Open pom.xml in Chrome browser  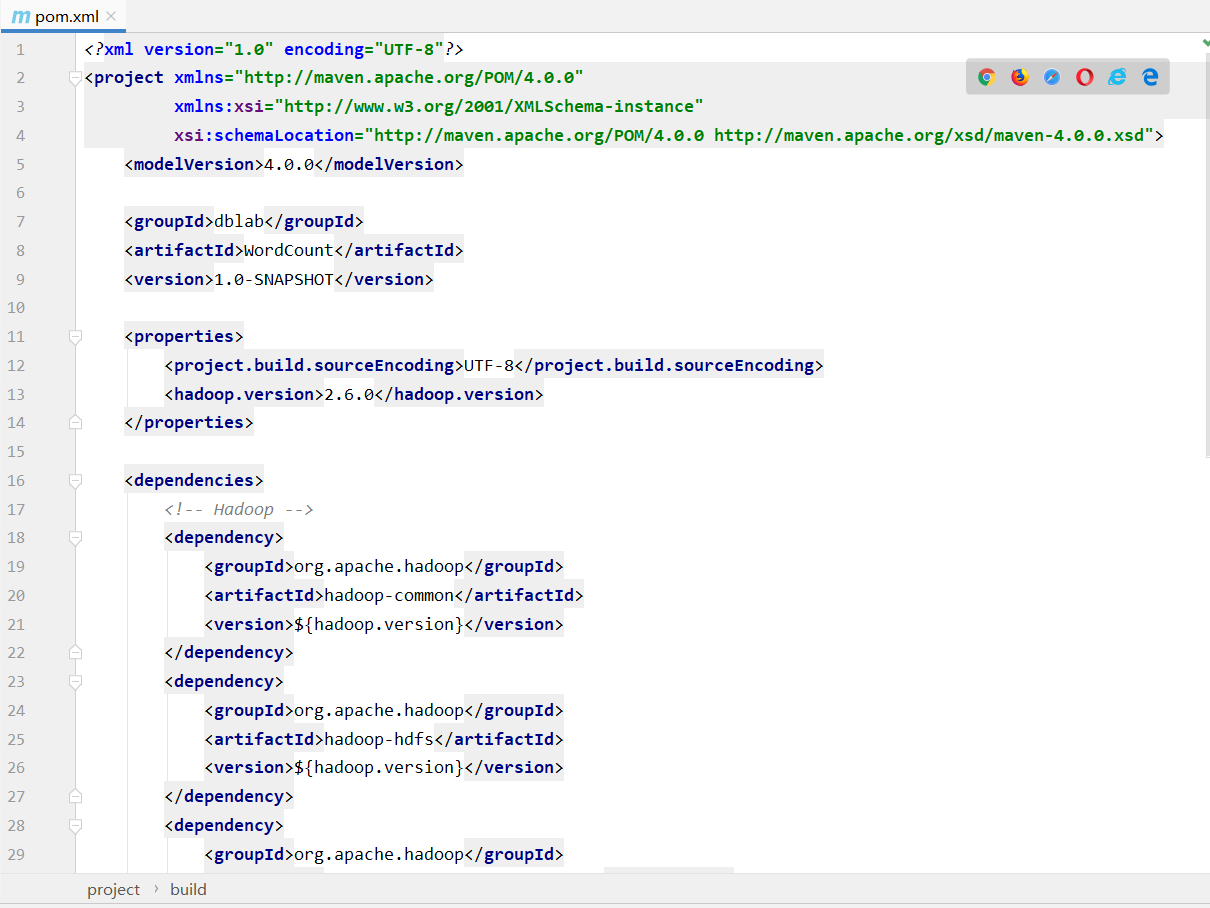(987, 77)
